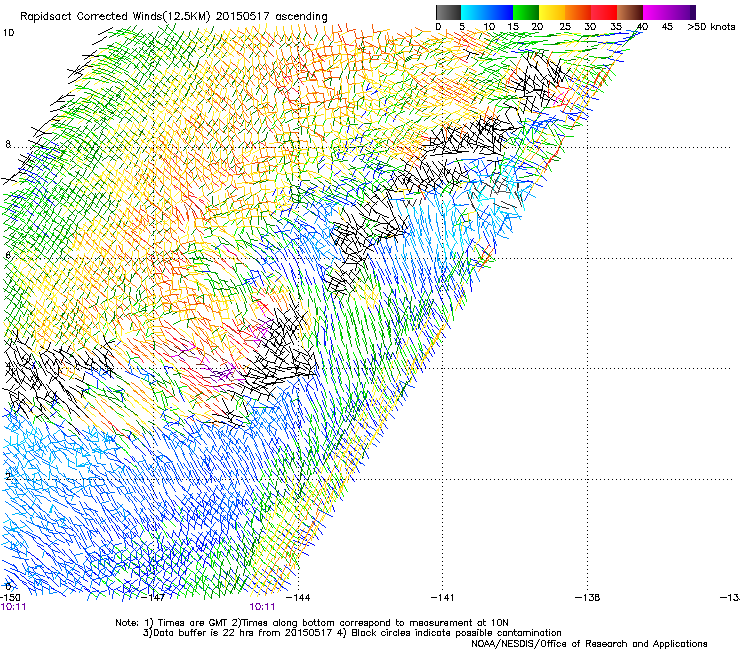Select the cyan 5-10 knots legend color
This screenshot has height=650, width=740.
click(473, 12)
